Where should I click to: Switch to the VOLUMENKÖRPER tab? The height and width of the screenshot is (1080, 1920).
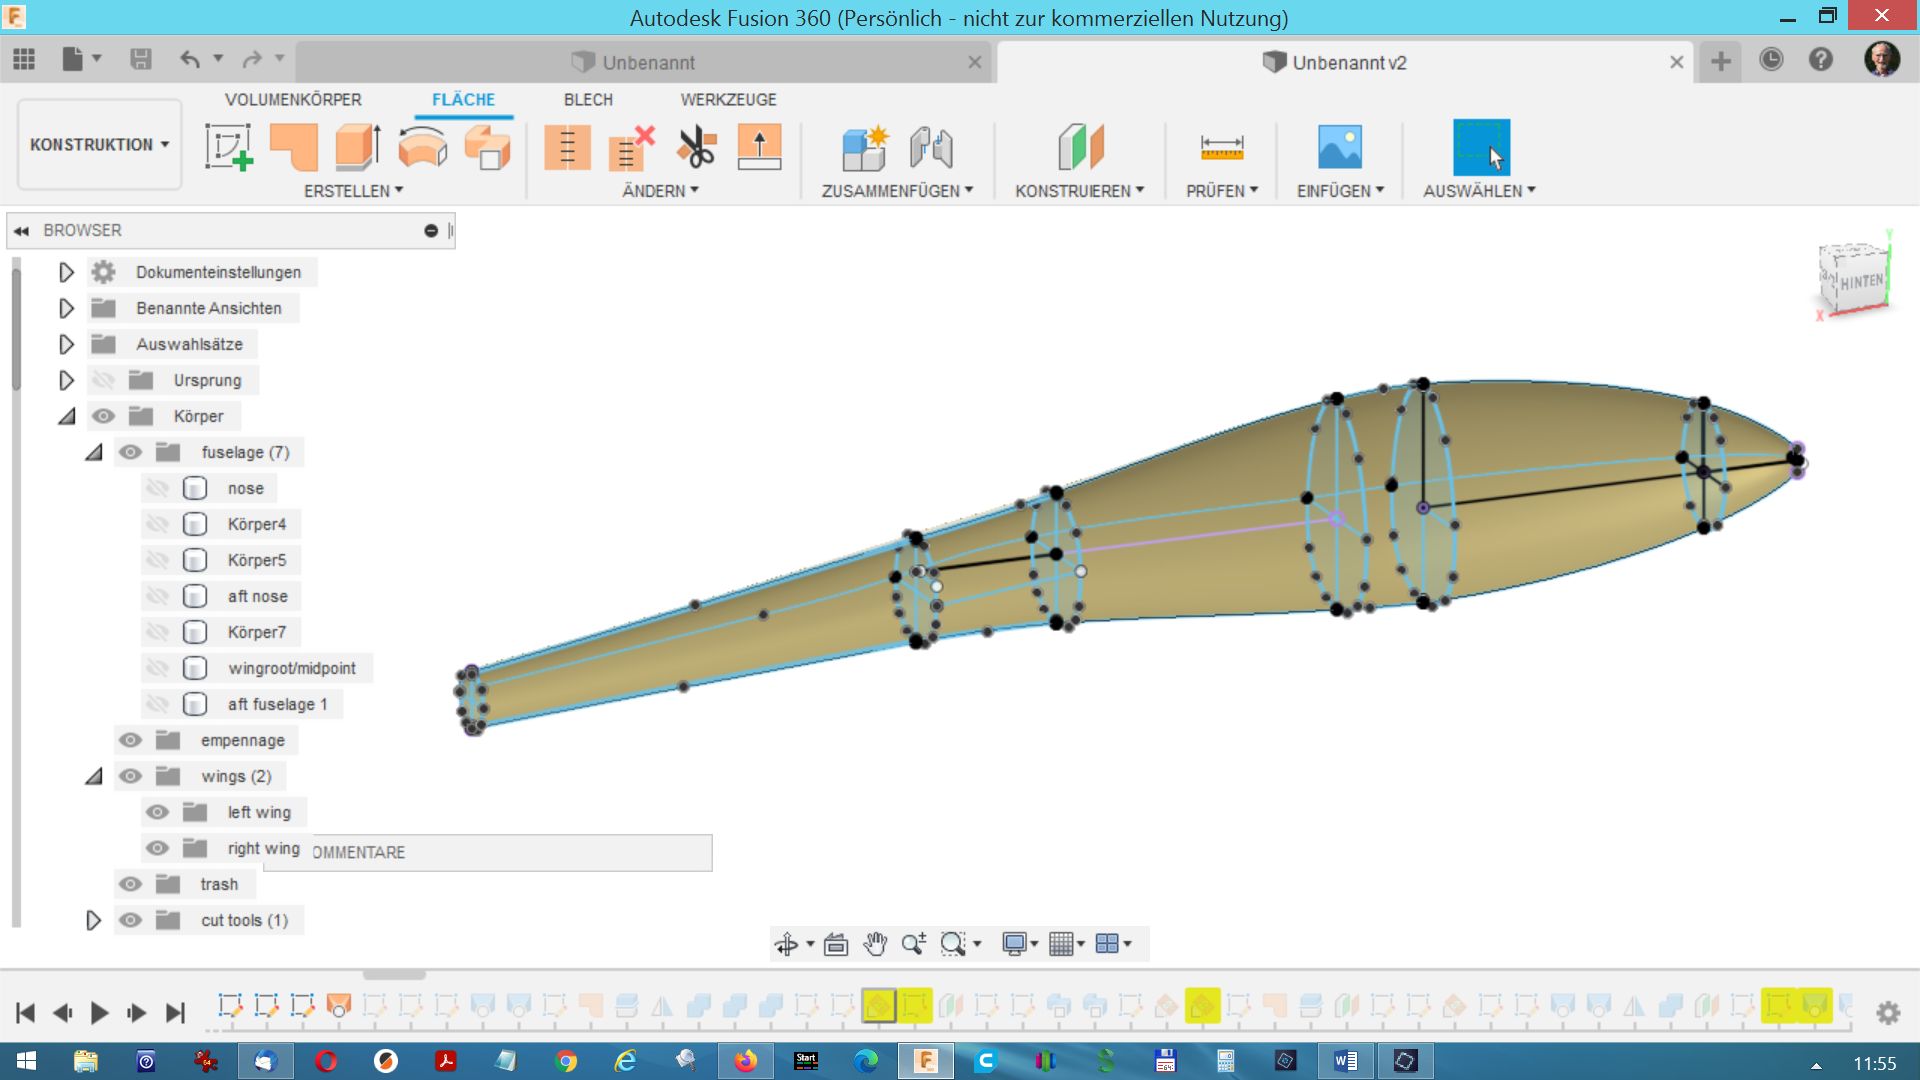pyautogui.click(x=293, y=99)
